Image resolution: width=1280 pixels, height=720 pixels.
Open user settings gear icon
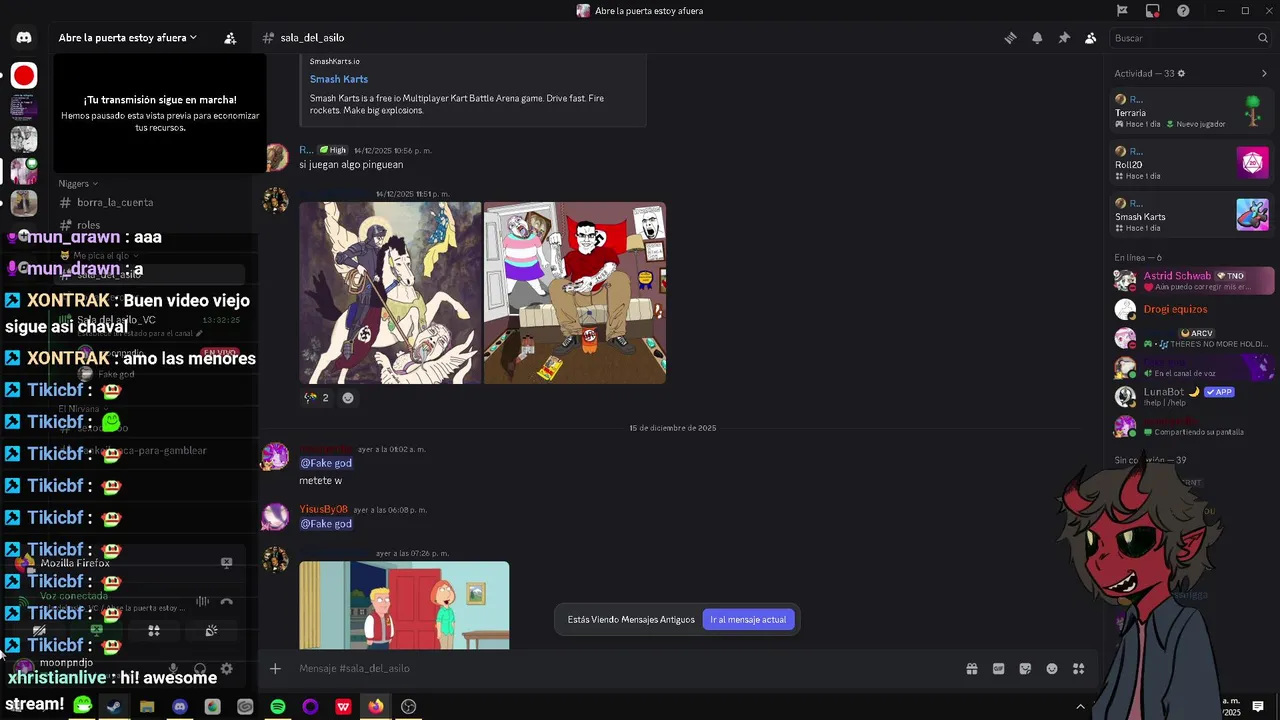227,669
